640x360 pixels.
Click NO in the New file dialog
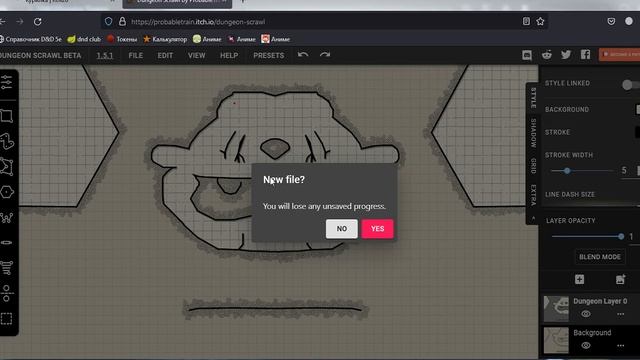342,229
